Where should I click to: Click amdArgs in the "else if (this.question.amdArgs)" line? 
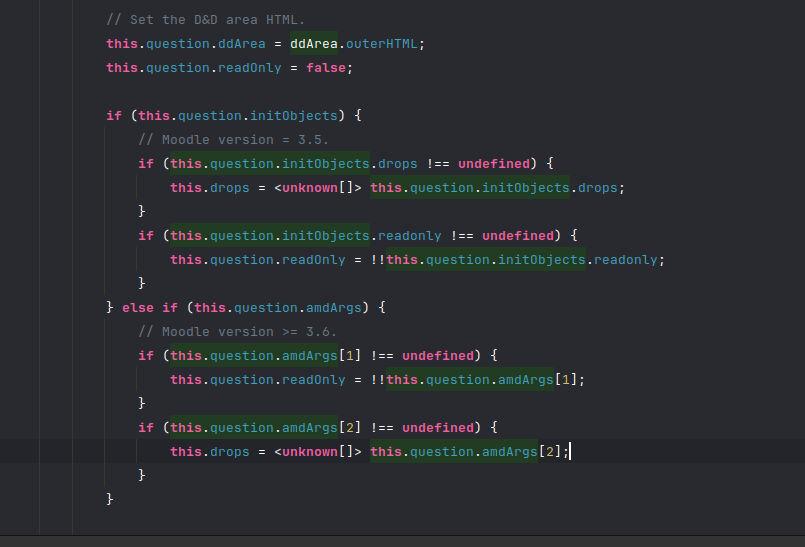(334, 308)
